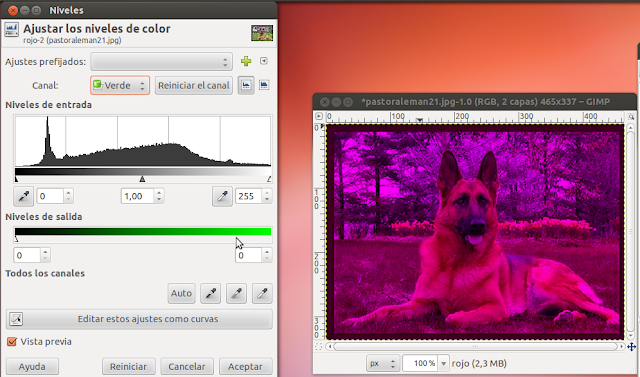Click low input level spinner arrows
The image size is (640, 377).
pyautogui.click(x=68, y=196)
